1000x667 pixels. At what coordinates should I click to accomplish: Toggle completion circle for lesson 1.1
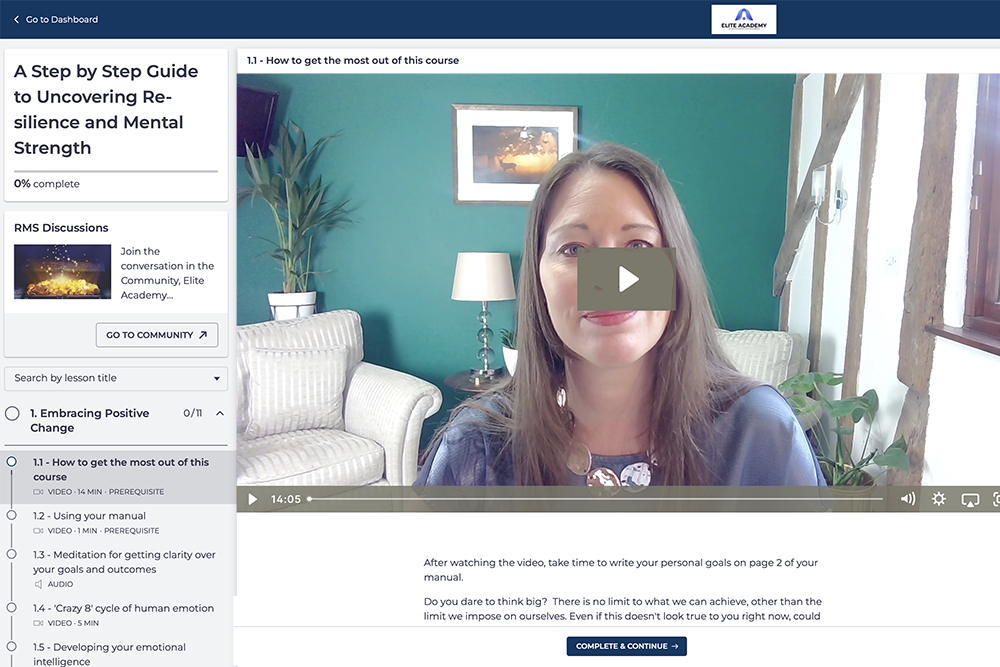tap(12, 462)
